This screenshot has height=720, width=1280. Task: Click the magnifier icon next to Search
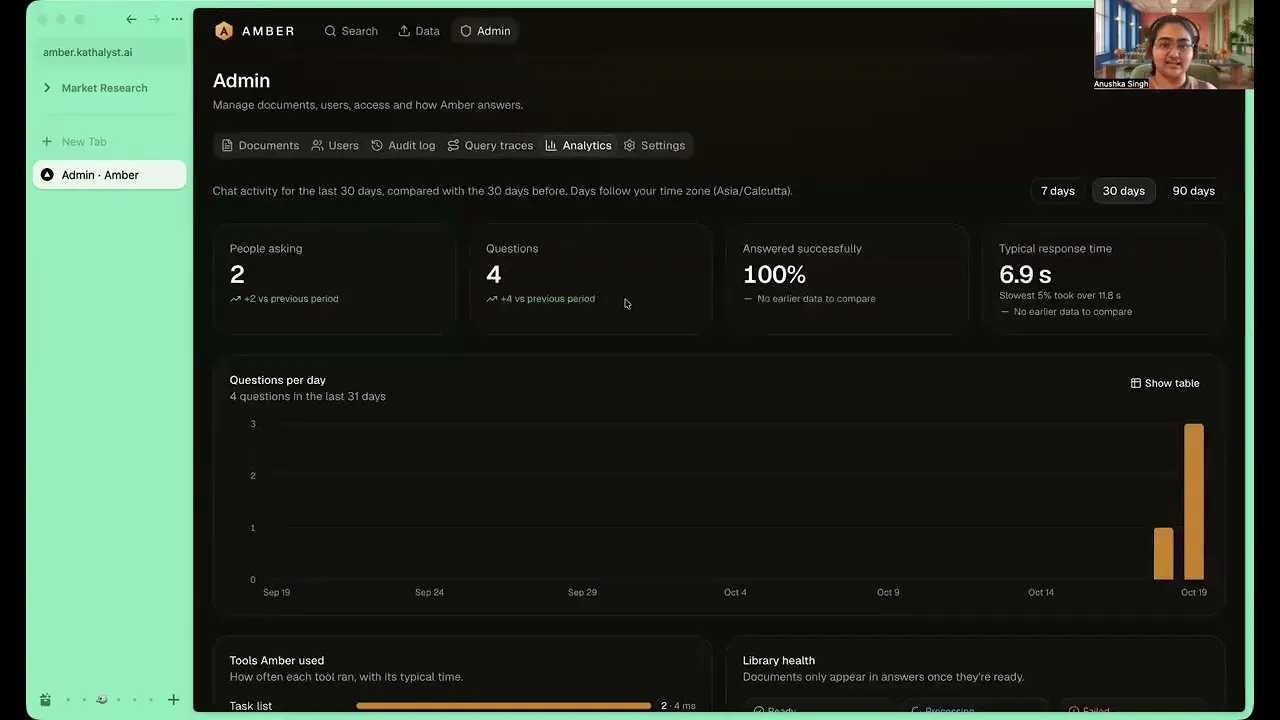(x=330, y=31)
